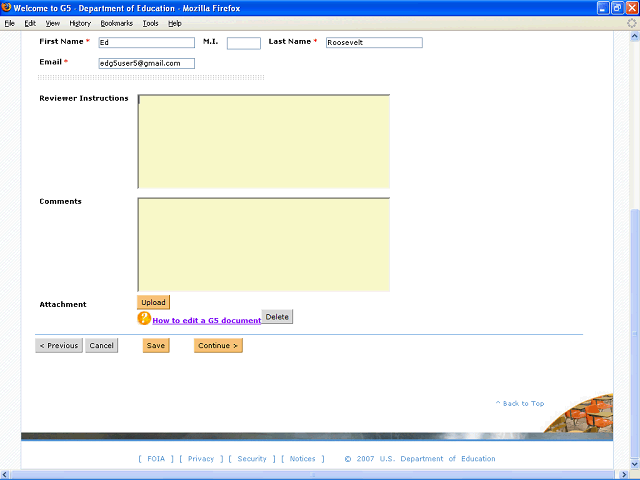Image resolution: width=640 pixels, height=480 pixels.
Task: Click the Firefox icon in title bar
Action: coord(6,7)
